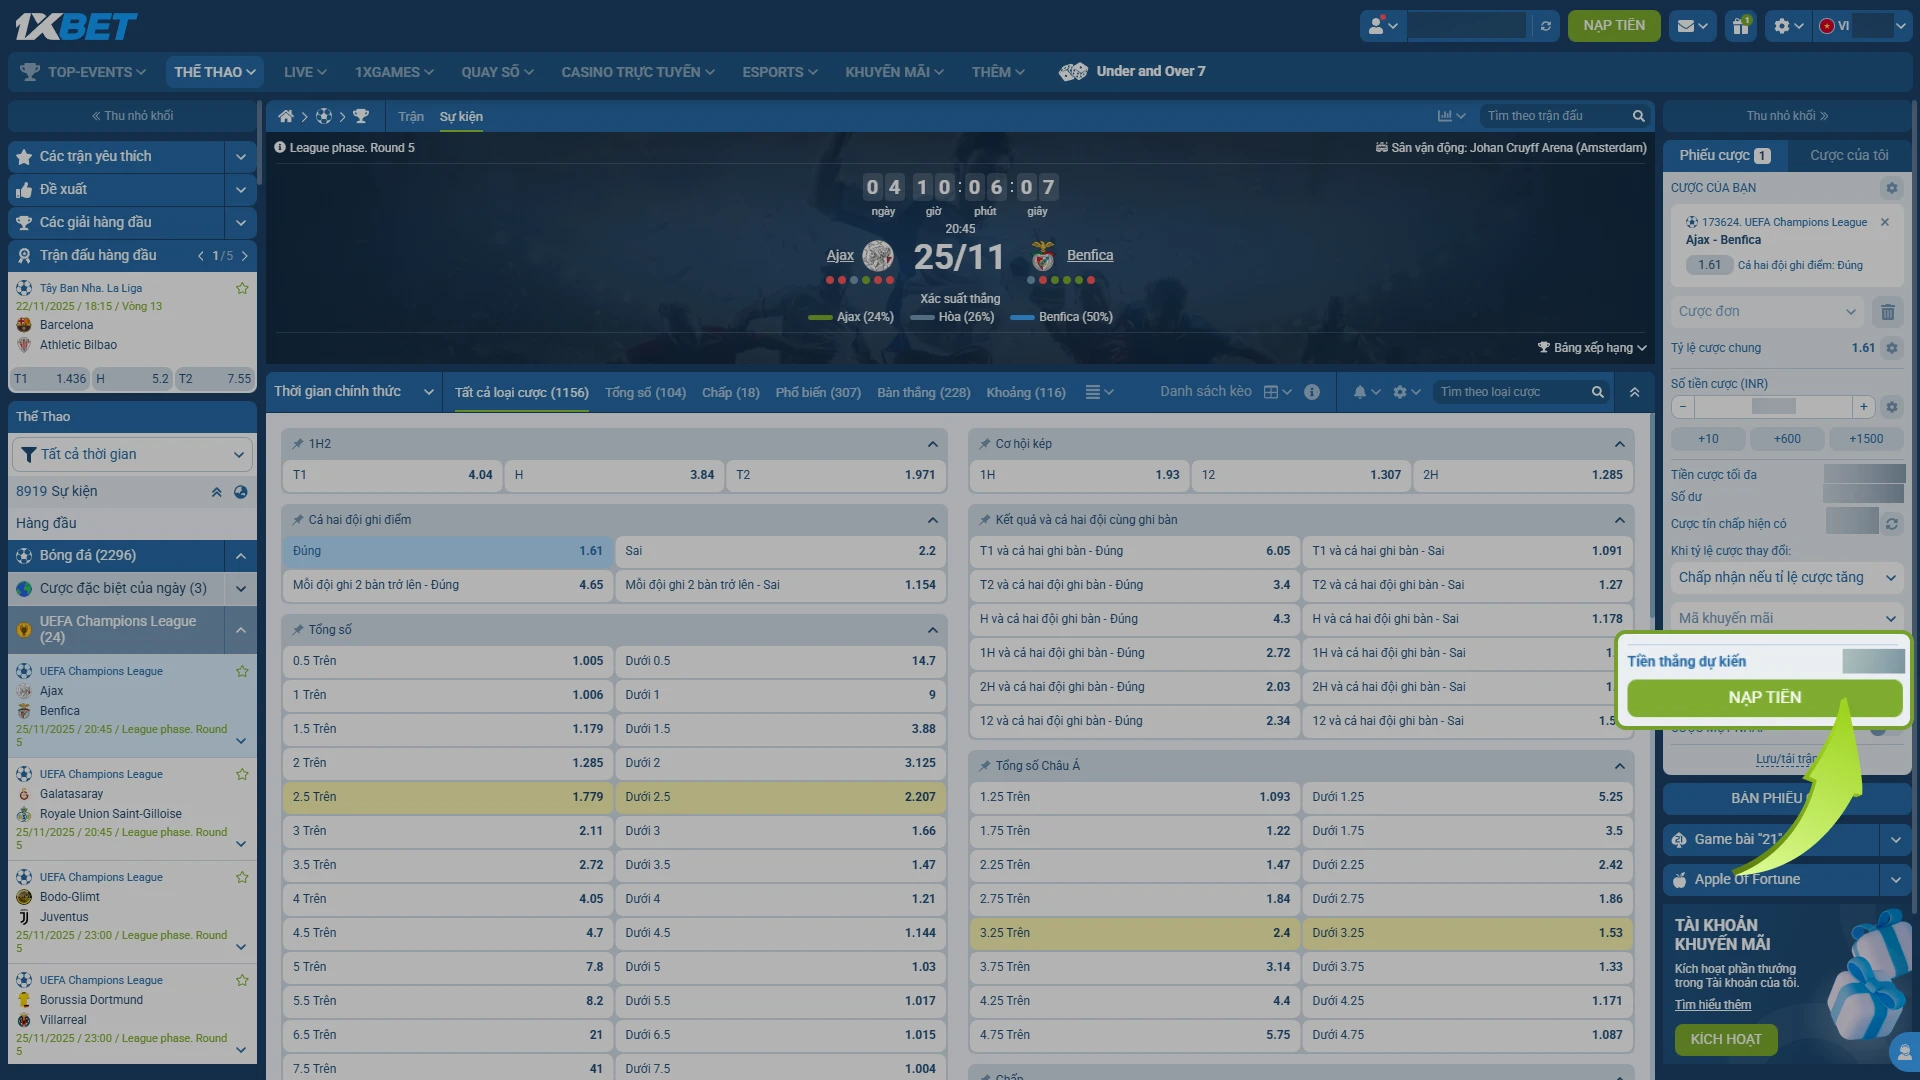Image resolution: width=1920 pixels, height=1080 pixels.
Task: Collapse the Bóng đá (2296) section
Action: pyautogui.click(x=240, y=556)
